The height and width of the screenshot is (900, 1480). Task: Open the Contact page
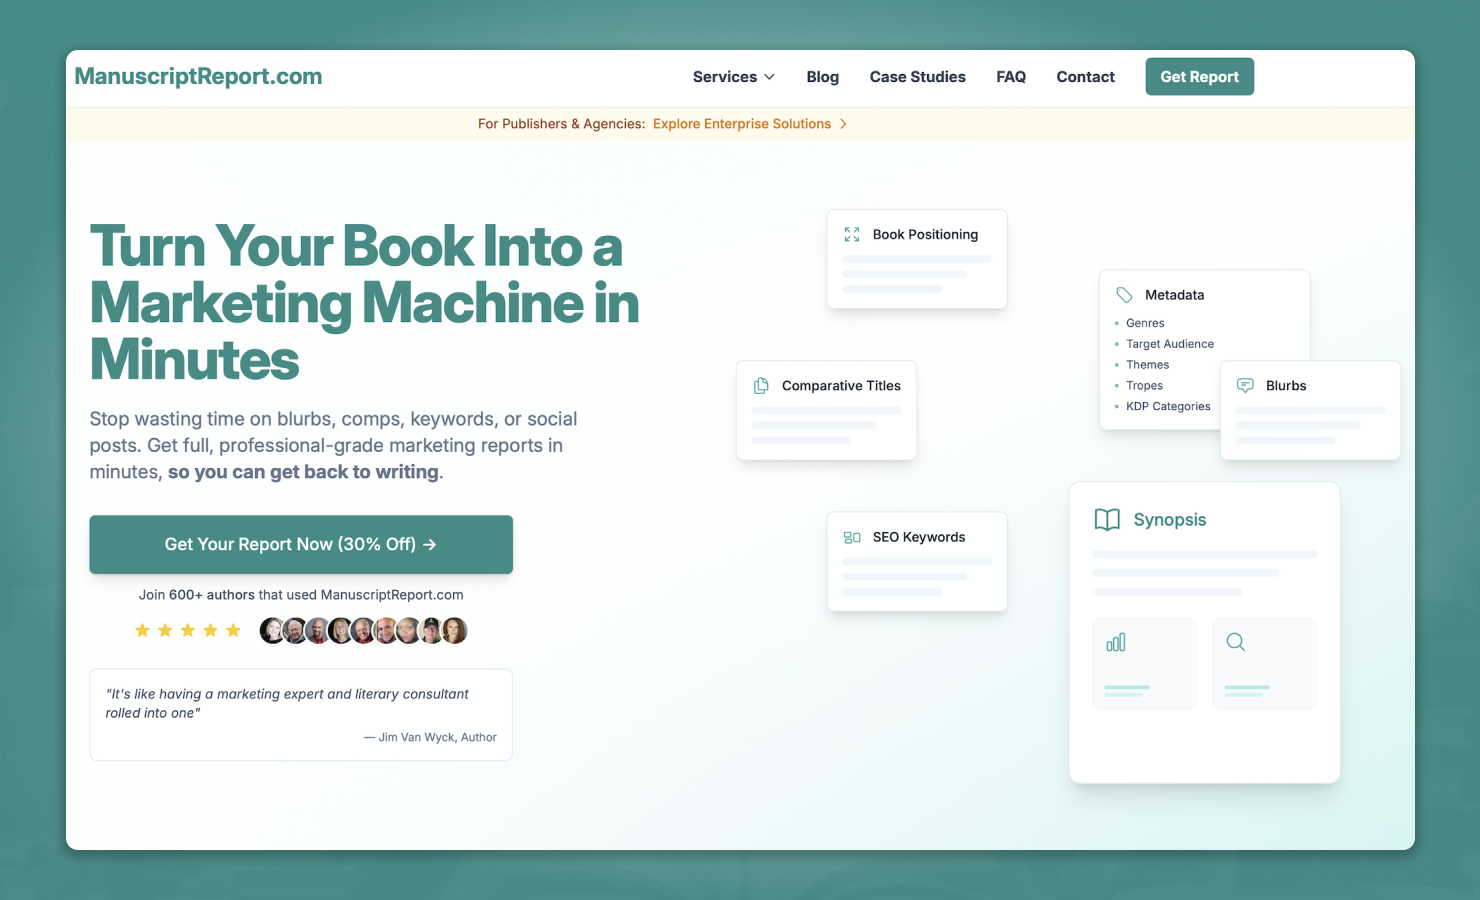pos(1086,77)
